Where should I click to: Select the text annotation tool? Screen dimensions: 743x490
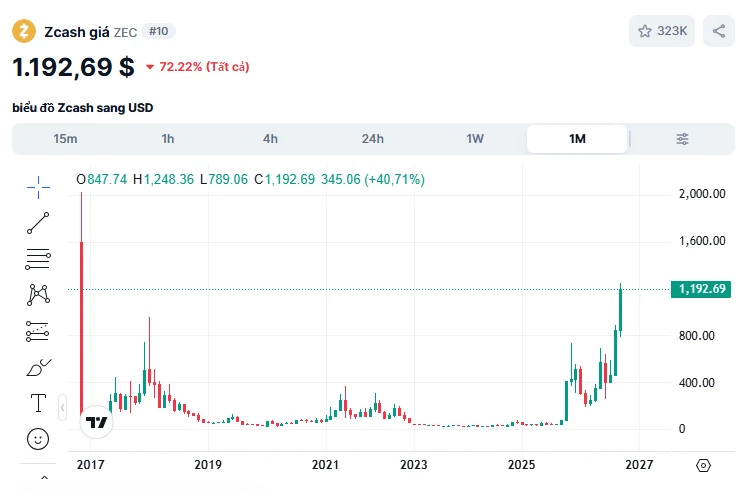click(38, 403)
